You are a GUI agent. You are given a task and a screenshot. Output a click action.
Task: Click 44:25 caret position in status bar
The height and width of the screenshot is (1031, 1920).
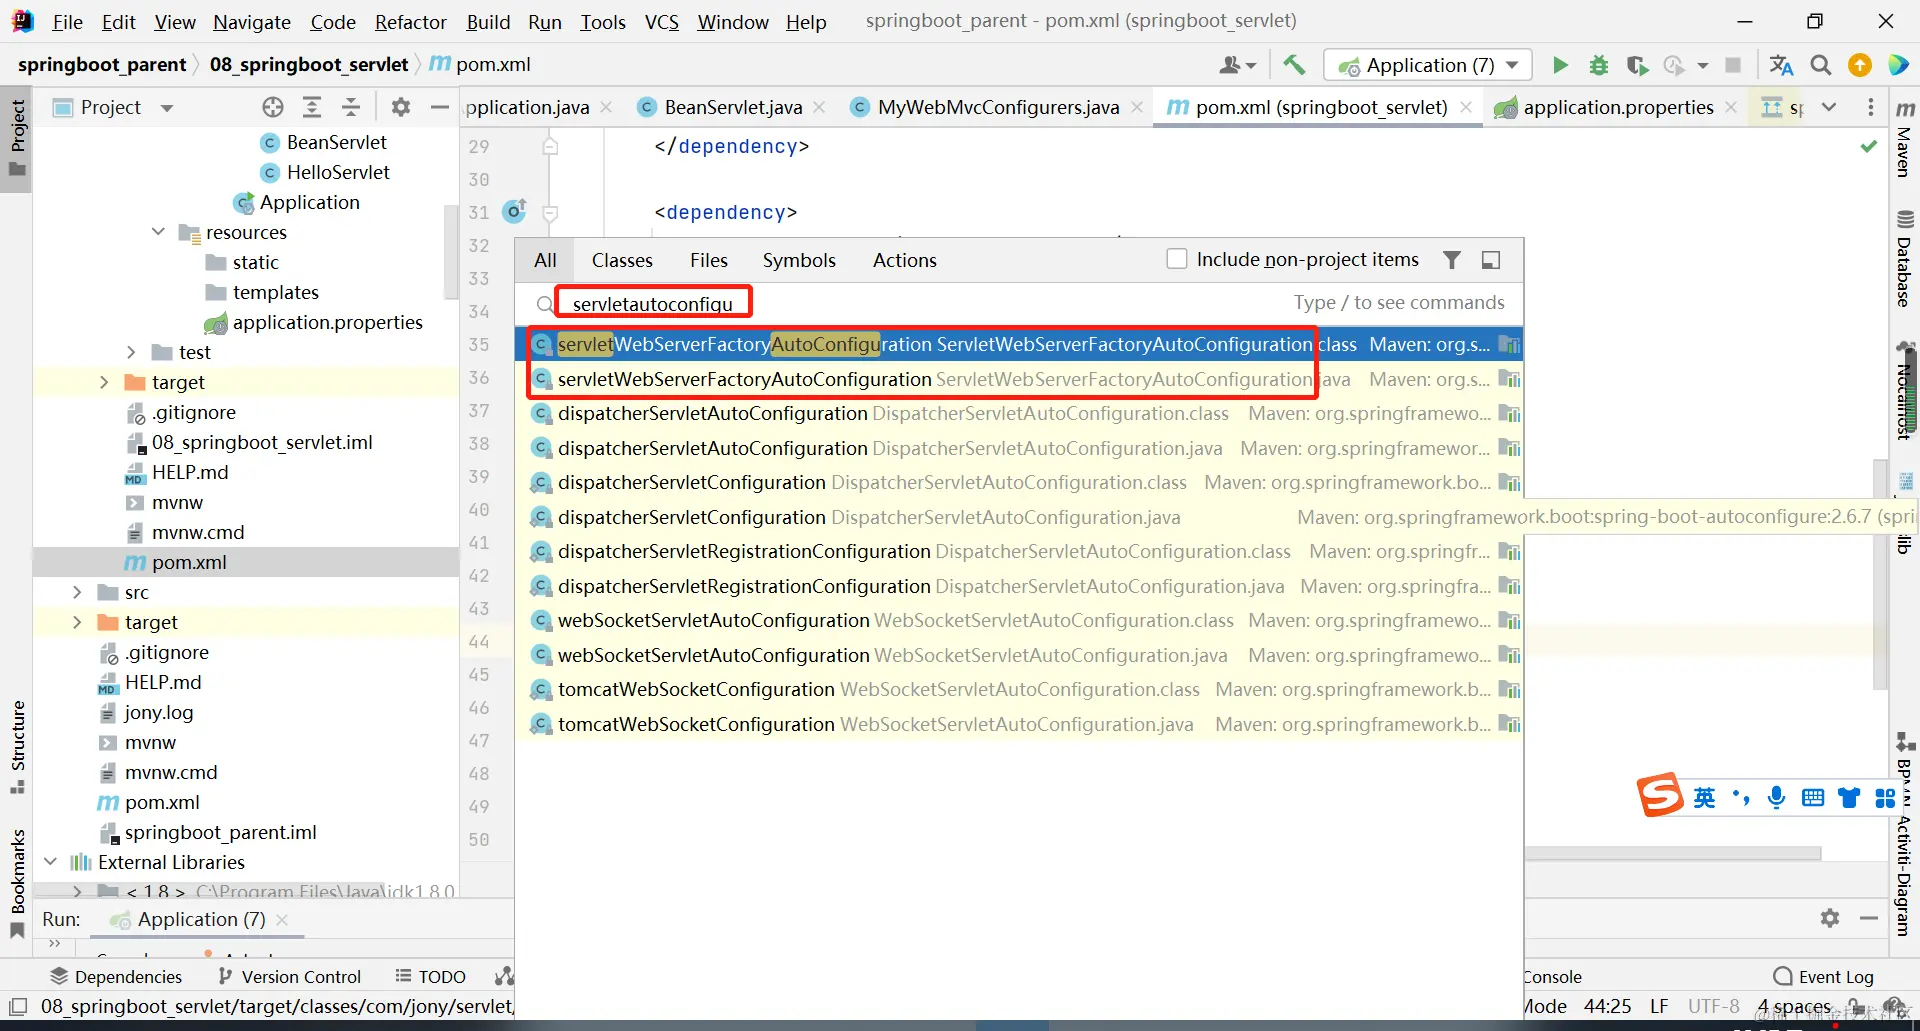tap(1607, 1006)
